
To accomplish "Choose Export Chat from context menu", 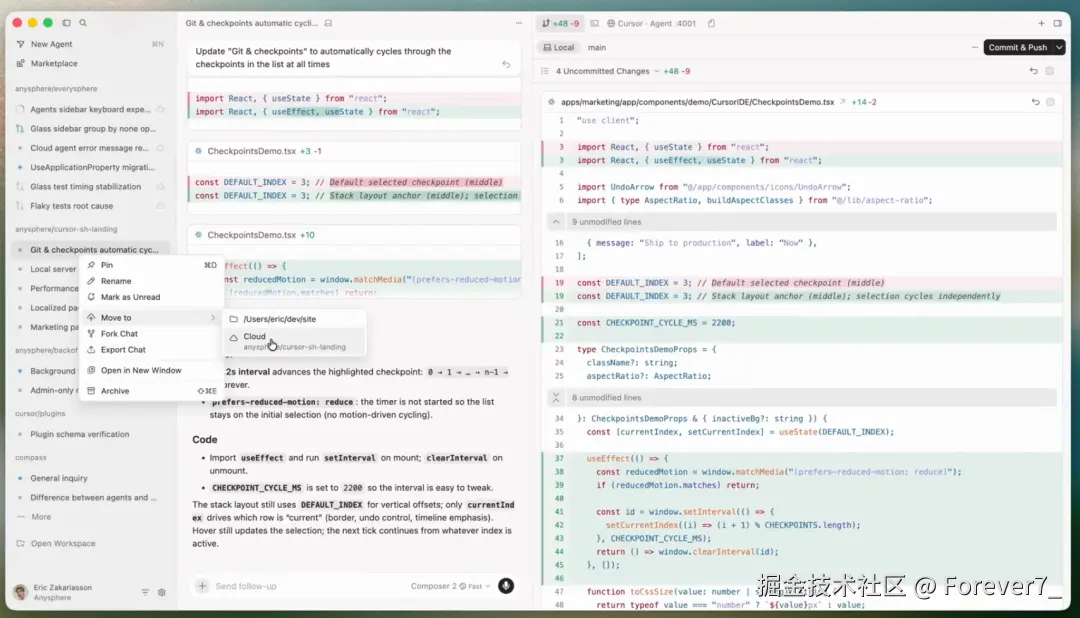I will click(x=152, y=350).
